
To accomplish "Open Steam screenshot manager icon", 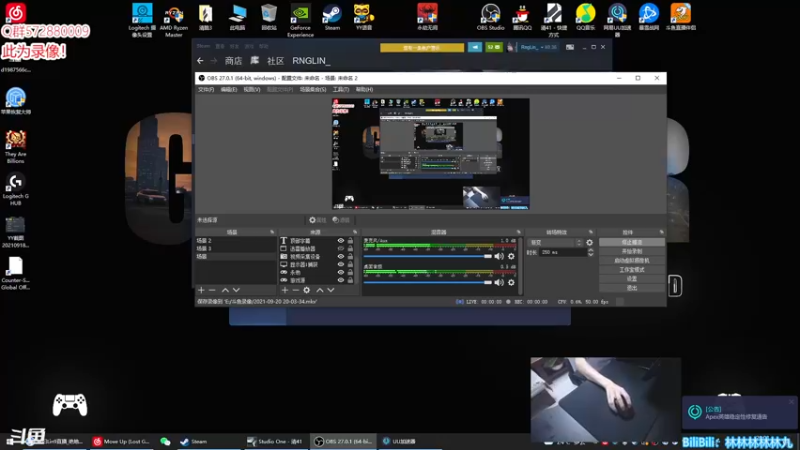I will pyautogui.click(x=570, y=47).
